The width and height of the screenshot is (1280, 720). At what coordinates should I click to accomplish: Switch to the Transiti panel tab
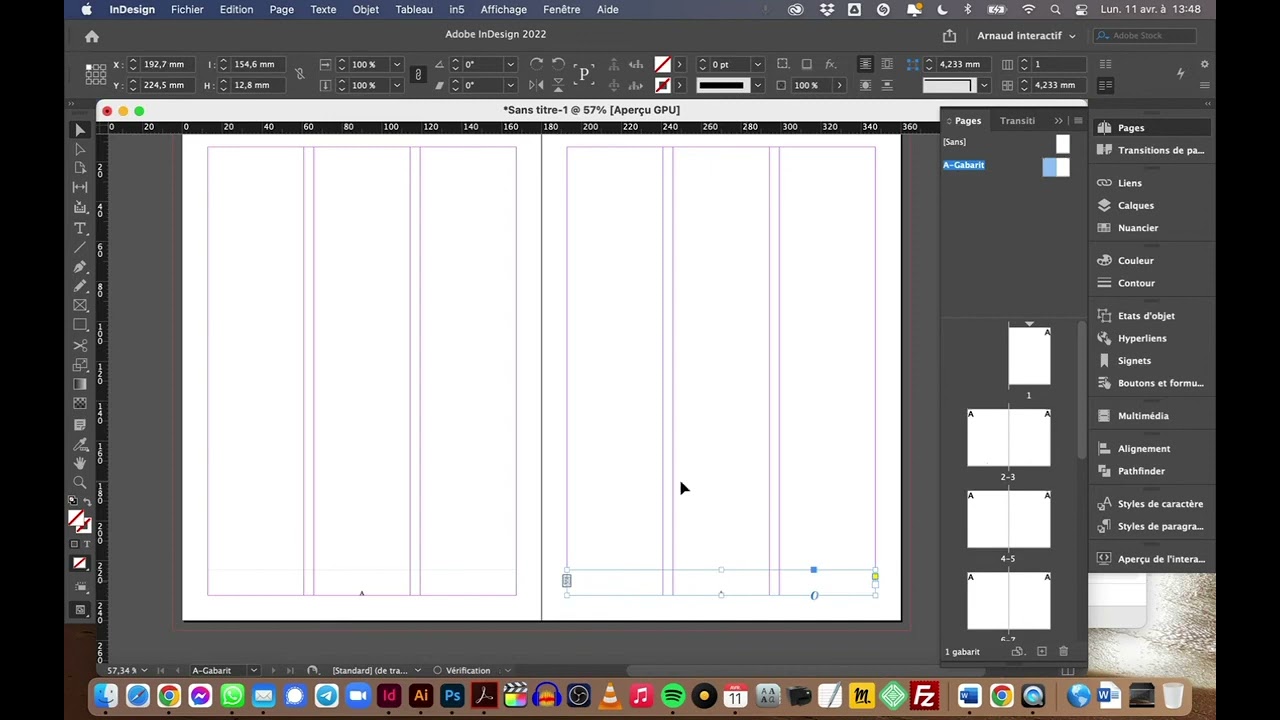click(x=1017, y=121)
